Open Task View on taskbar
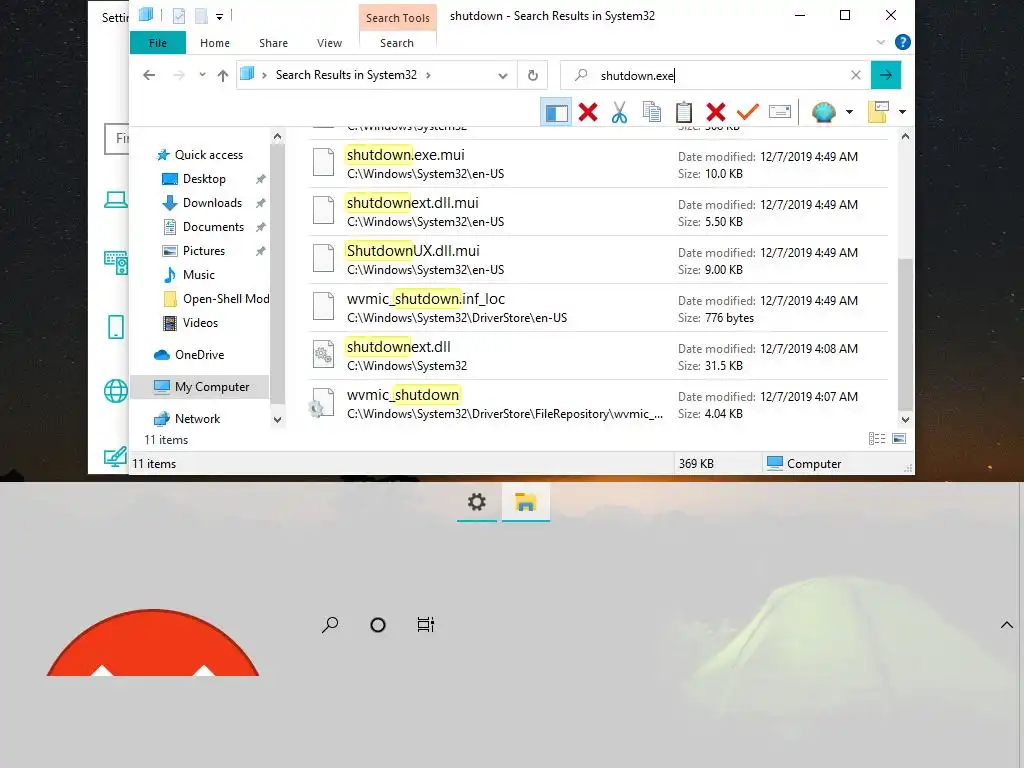The image size is (1024, 768). pyautogui.click(x=426, y=625)
